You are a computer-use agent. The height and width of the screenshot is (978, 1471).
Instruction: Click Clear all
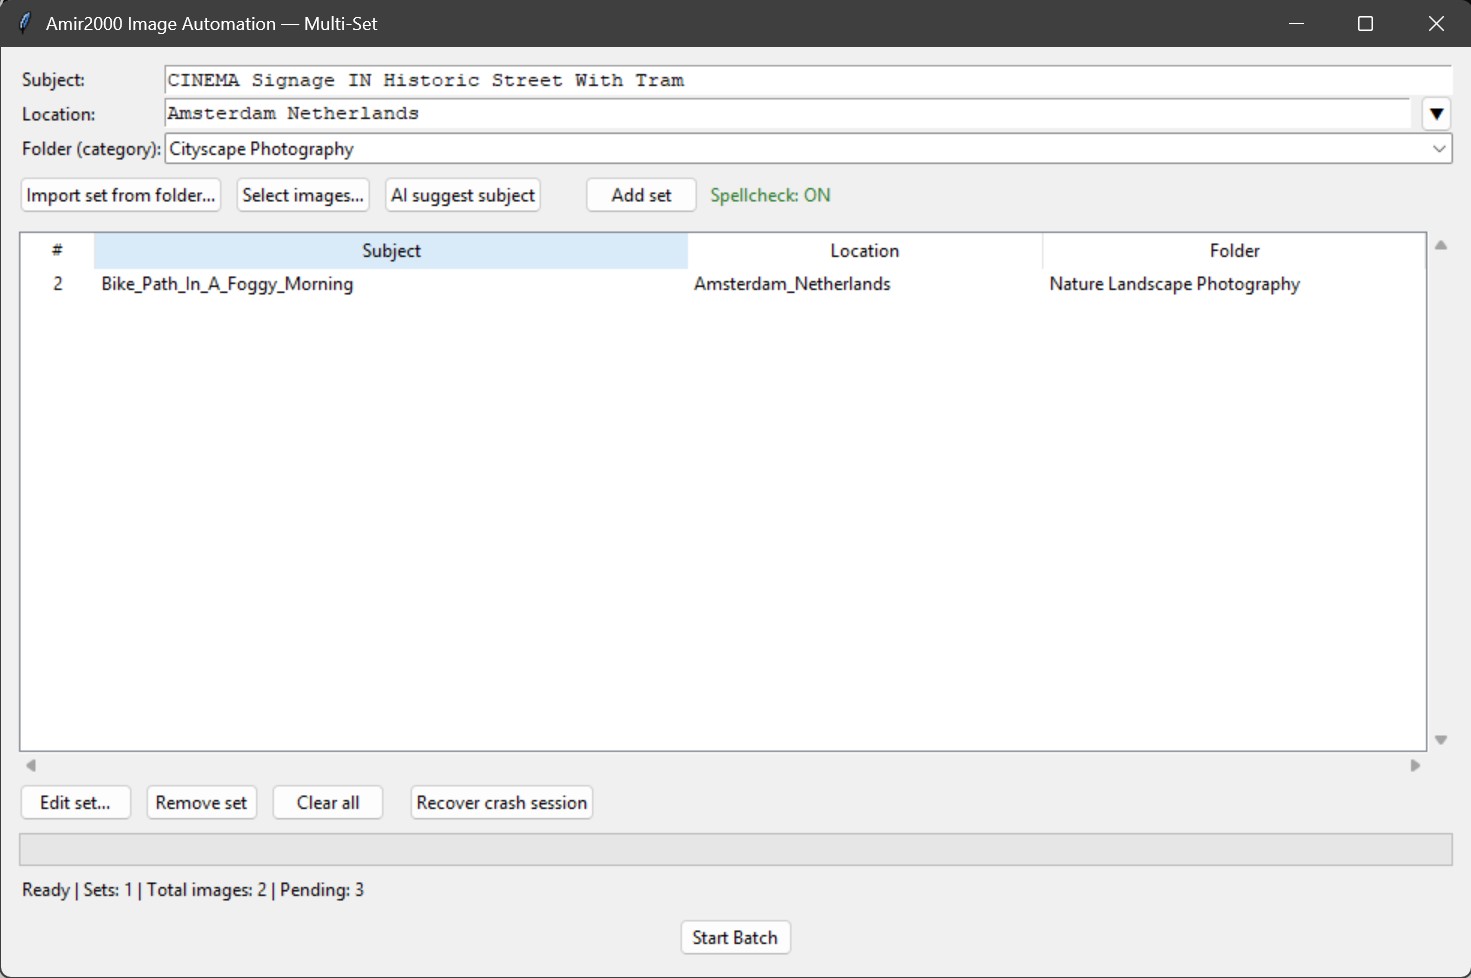pyautogui.click(x=327, y=802)
